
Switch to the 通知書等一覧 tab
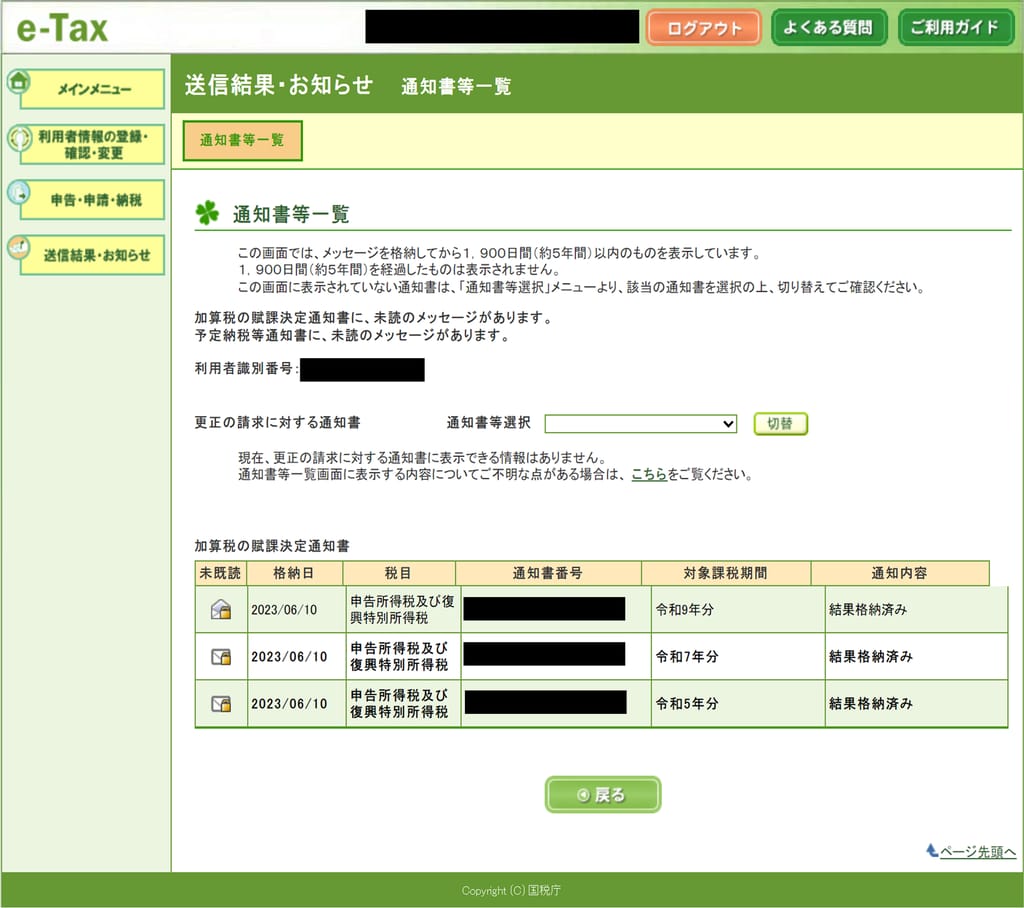point(241,140)
